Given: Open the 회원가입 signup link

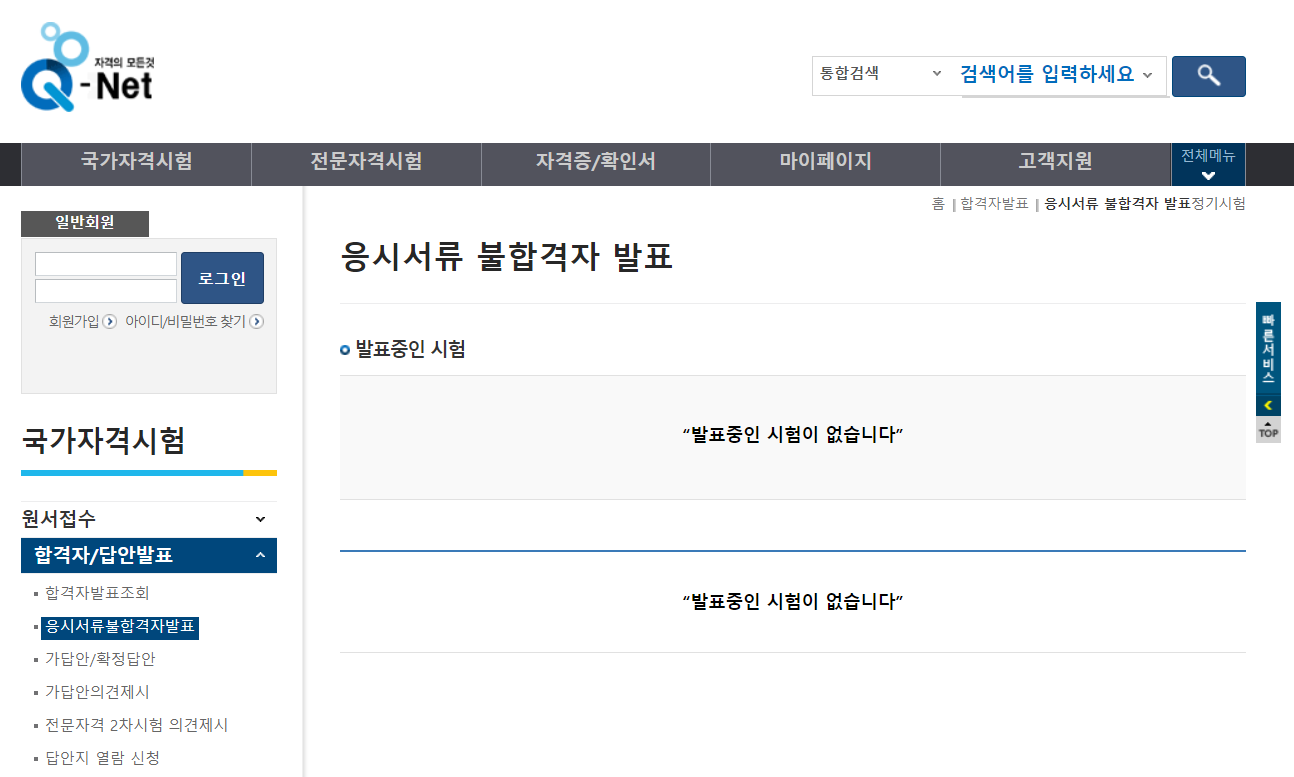Looking at the screenshot, I should 75,321.
